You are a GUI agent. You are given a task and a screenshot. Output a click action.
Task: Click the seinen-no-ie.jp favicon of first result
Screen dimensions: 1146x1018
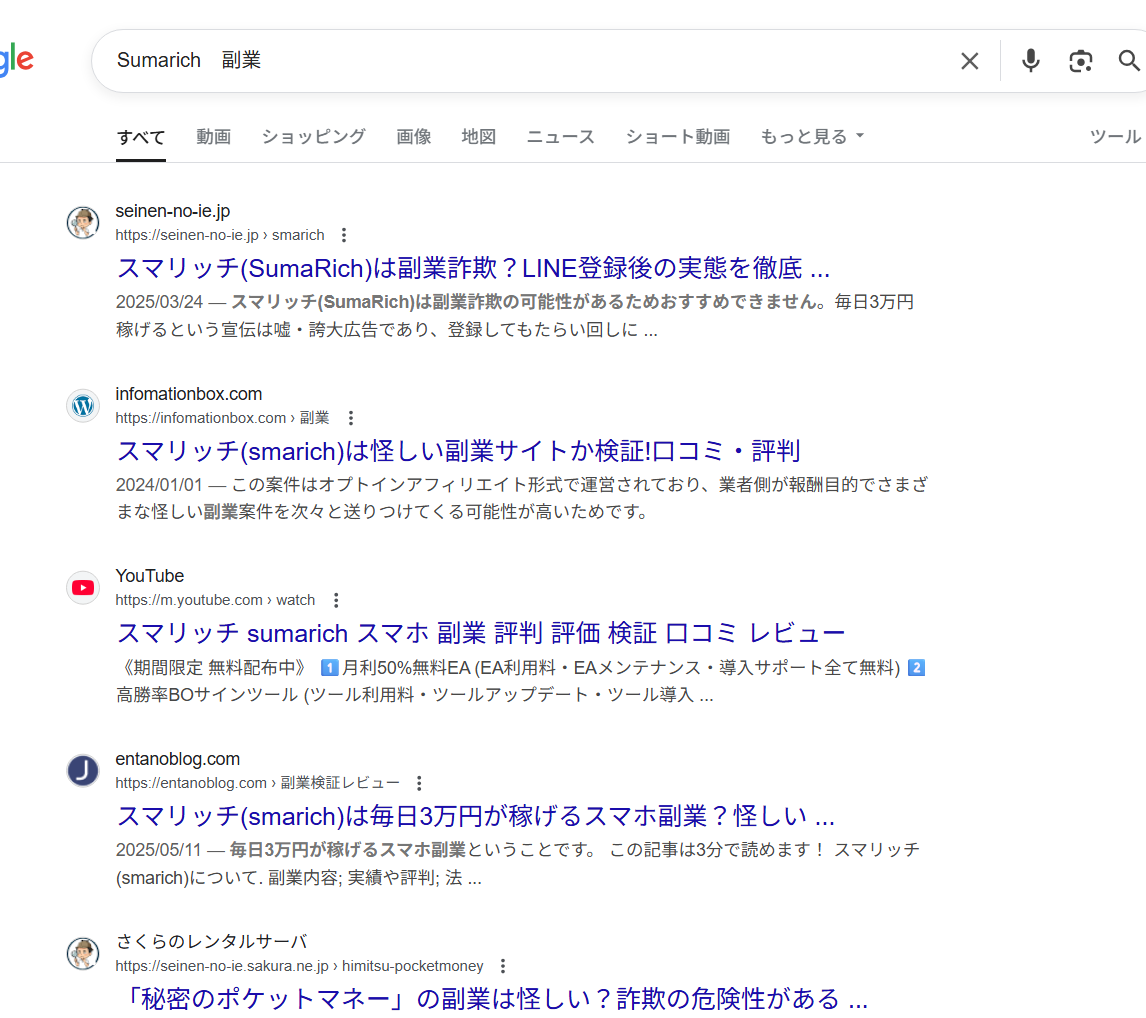(83, 223)
